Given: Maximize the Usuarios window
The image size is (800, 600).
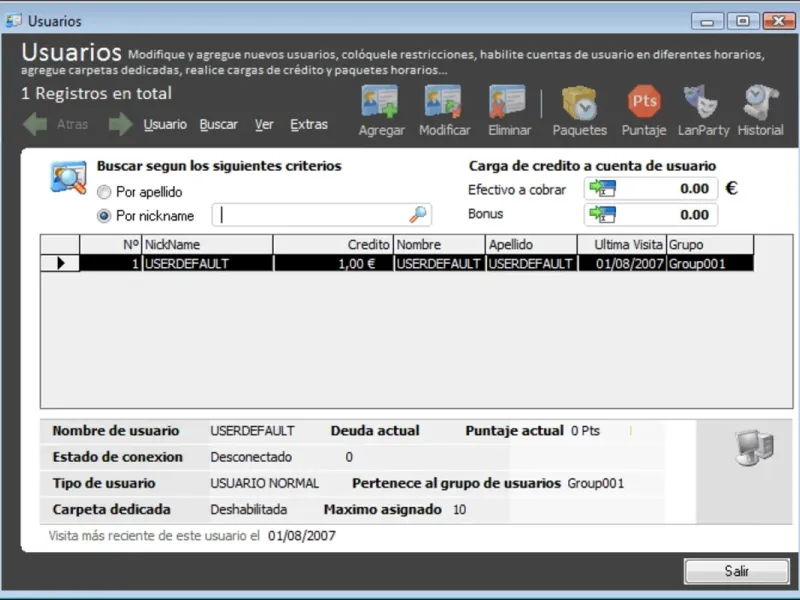Looking at the screenshot, I should pyautogui.click(x=743, y=21).
